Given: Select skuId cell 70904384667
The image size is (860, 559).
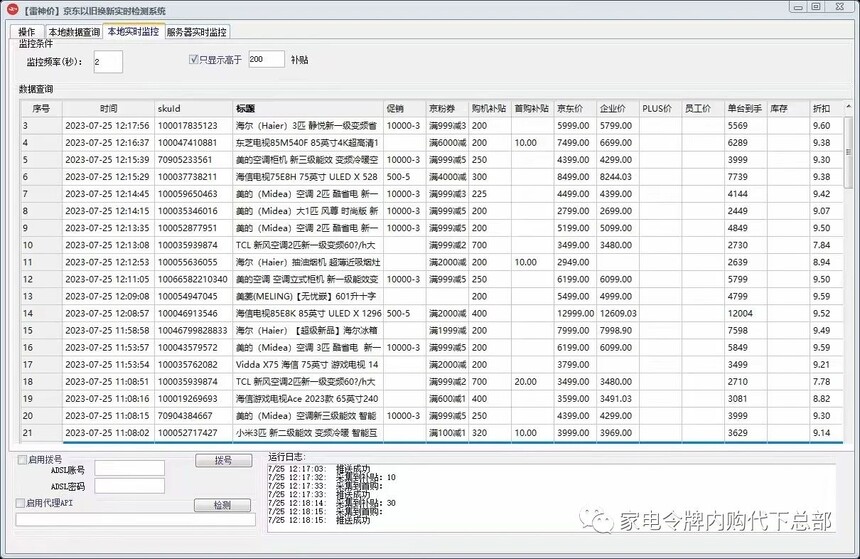Looking at the screenshot, I should click(x=193, y=415).
